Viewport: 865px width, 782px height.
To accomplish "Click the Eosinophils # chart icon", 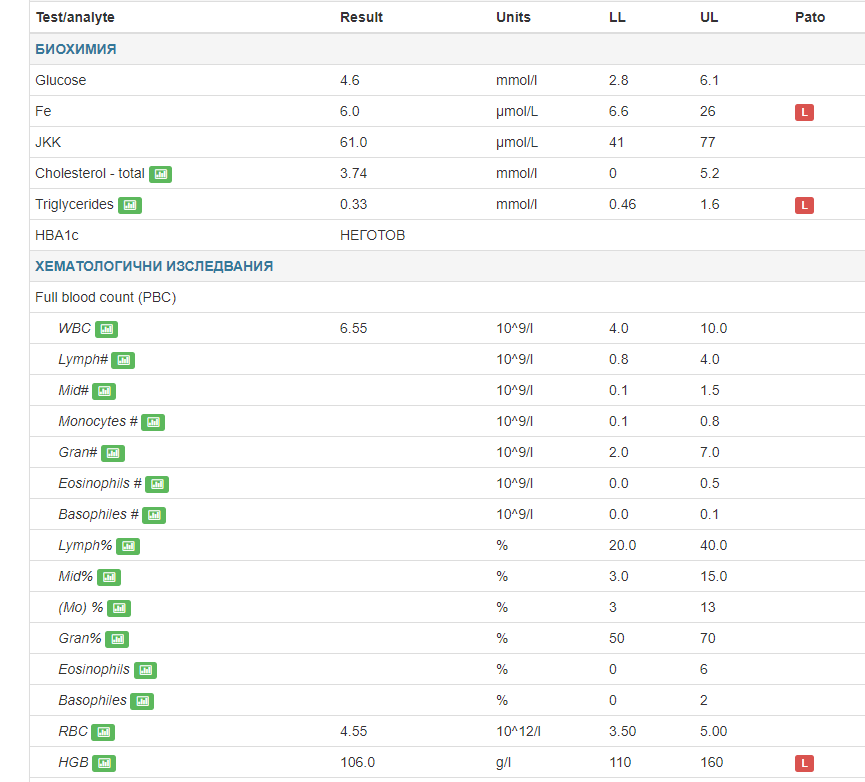I will pyautogui.click(x=157, y=484).
